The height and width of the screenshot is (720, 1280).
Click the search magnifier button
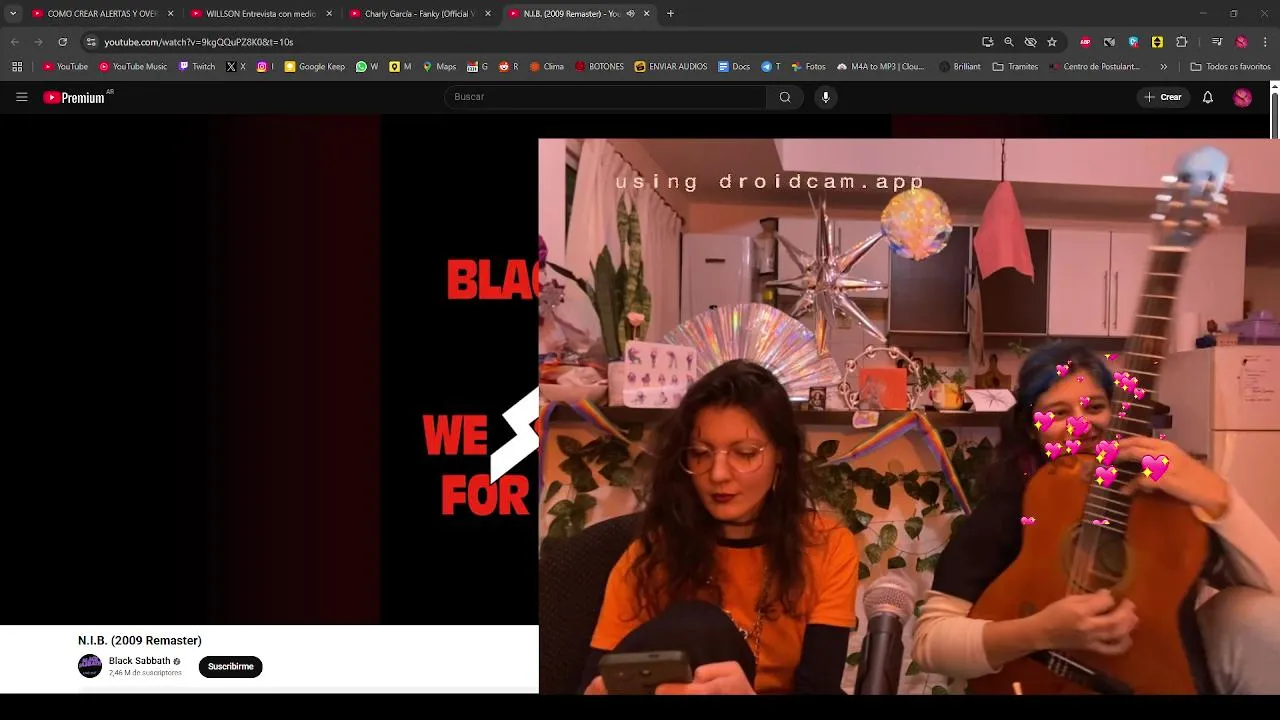785,97
